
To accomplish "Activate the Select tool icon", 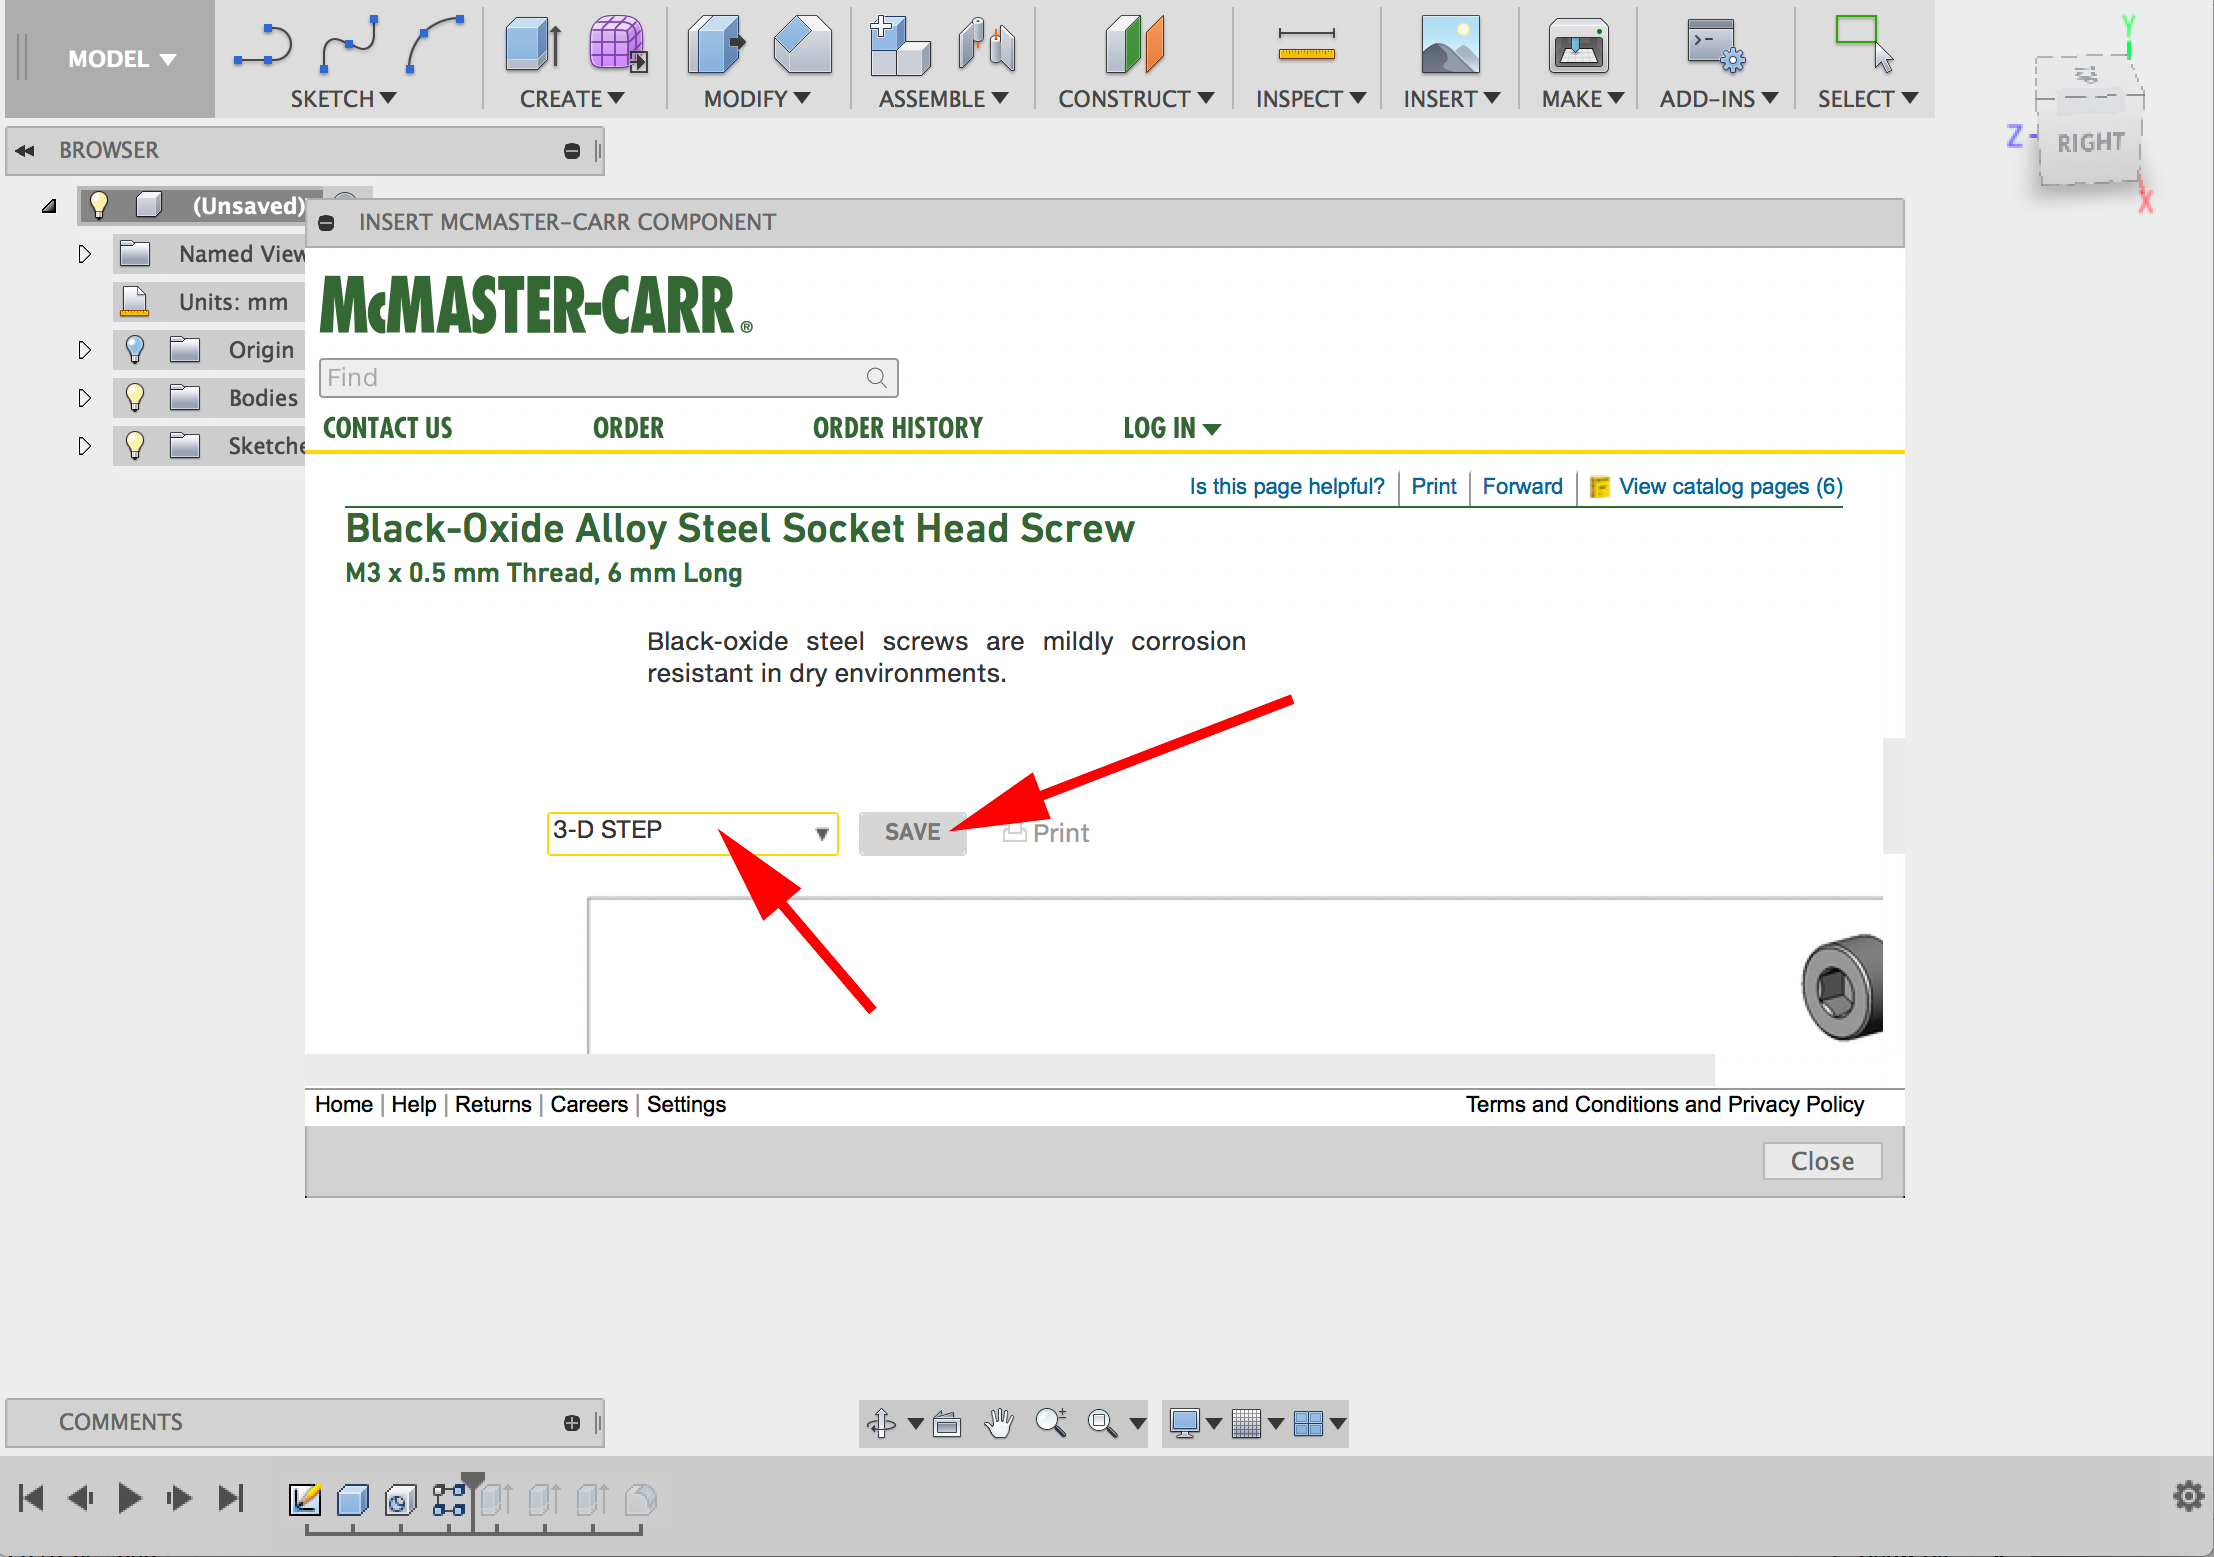I will [x=1864, y=43].
